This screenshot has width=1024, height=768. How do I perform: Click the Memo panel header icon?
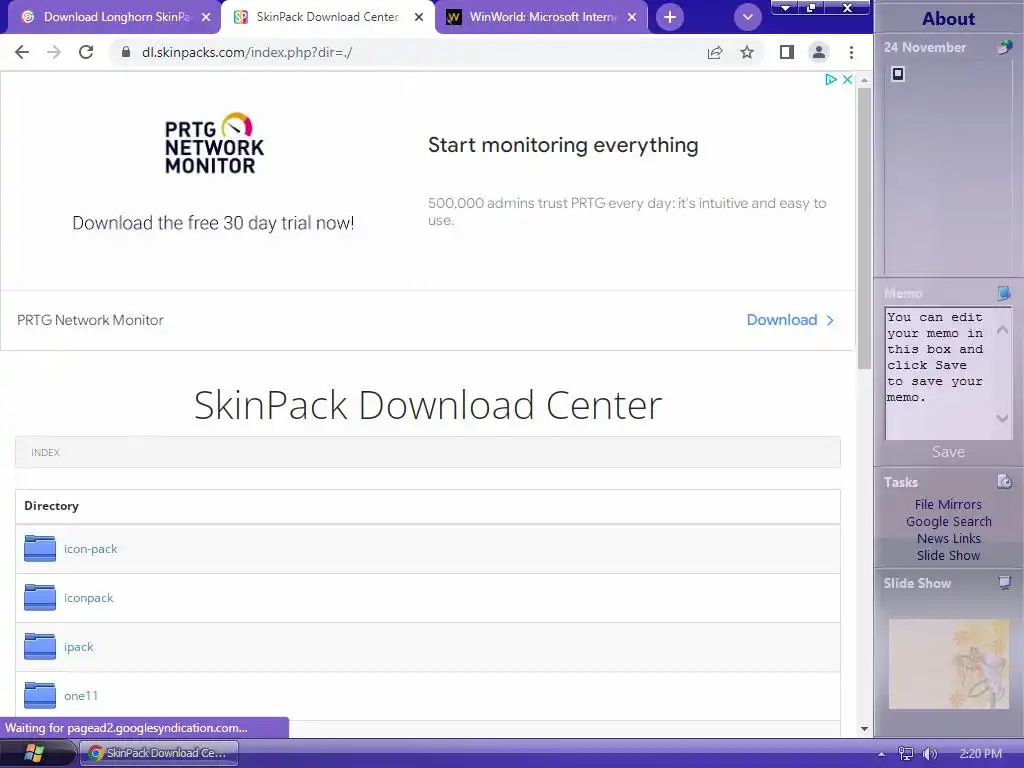tap(1004, 293)
